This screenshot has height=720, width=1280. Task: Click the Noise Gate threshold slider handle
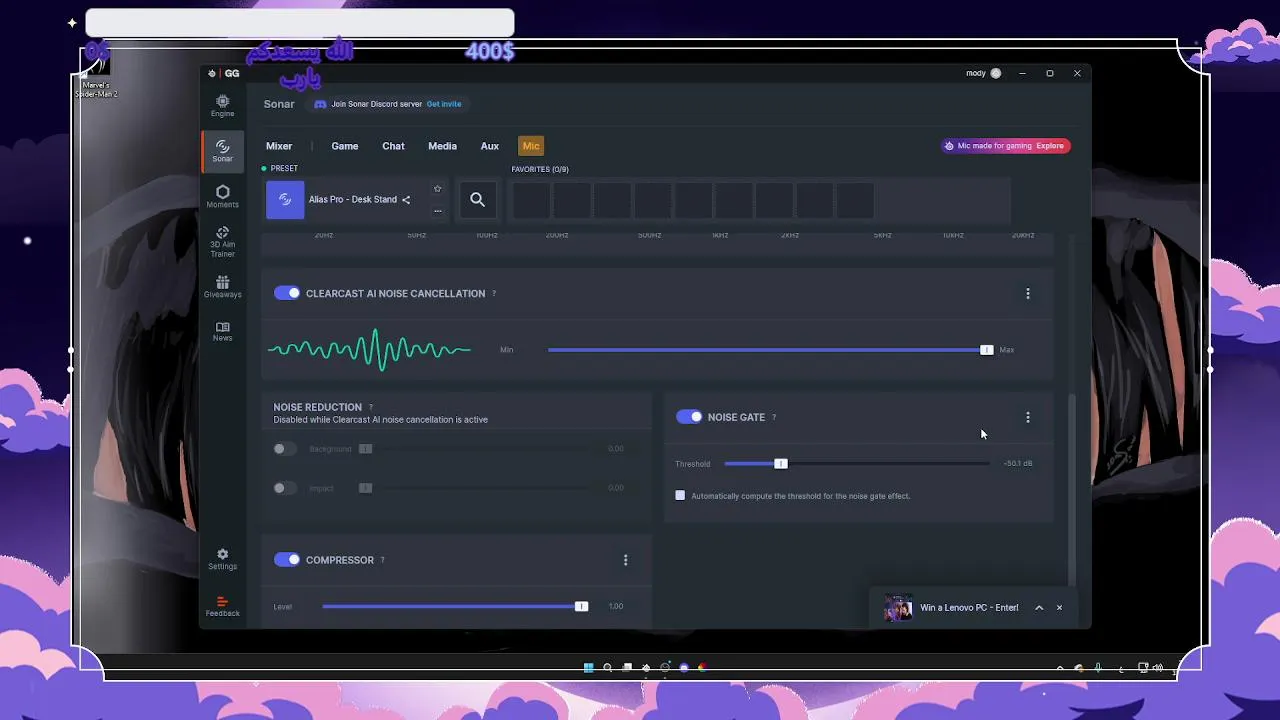781,464
